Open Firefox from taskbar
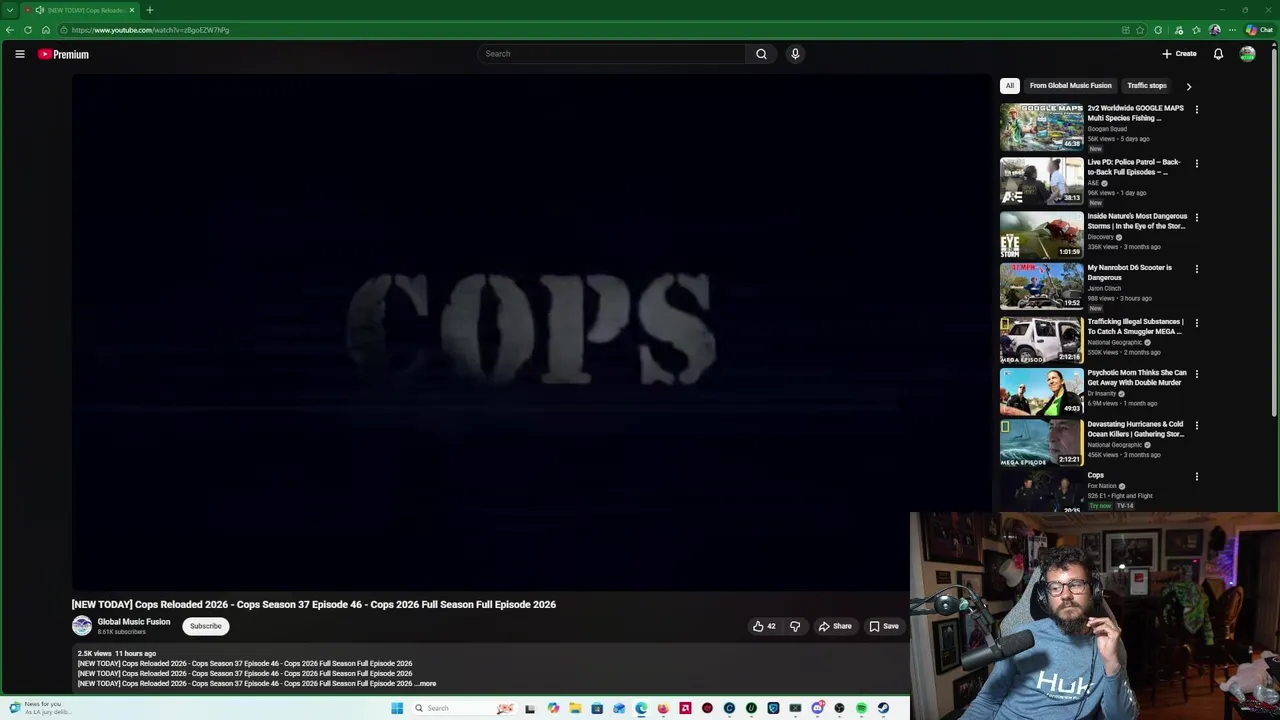The height and width of the screenshot is (720, 1280). pyautogui.click(x=663, y=708)
